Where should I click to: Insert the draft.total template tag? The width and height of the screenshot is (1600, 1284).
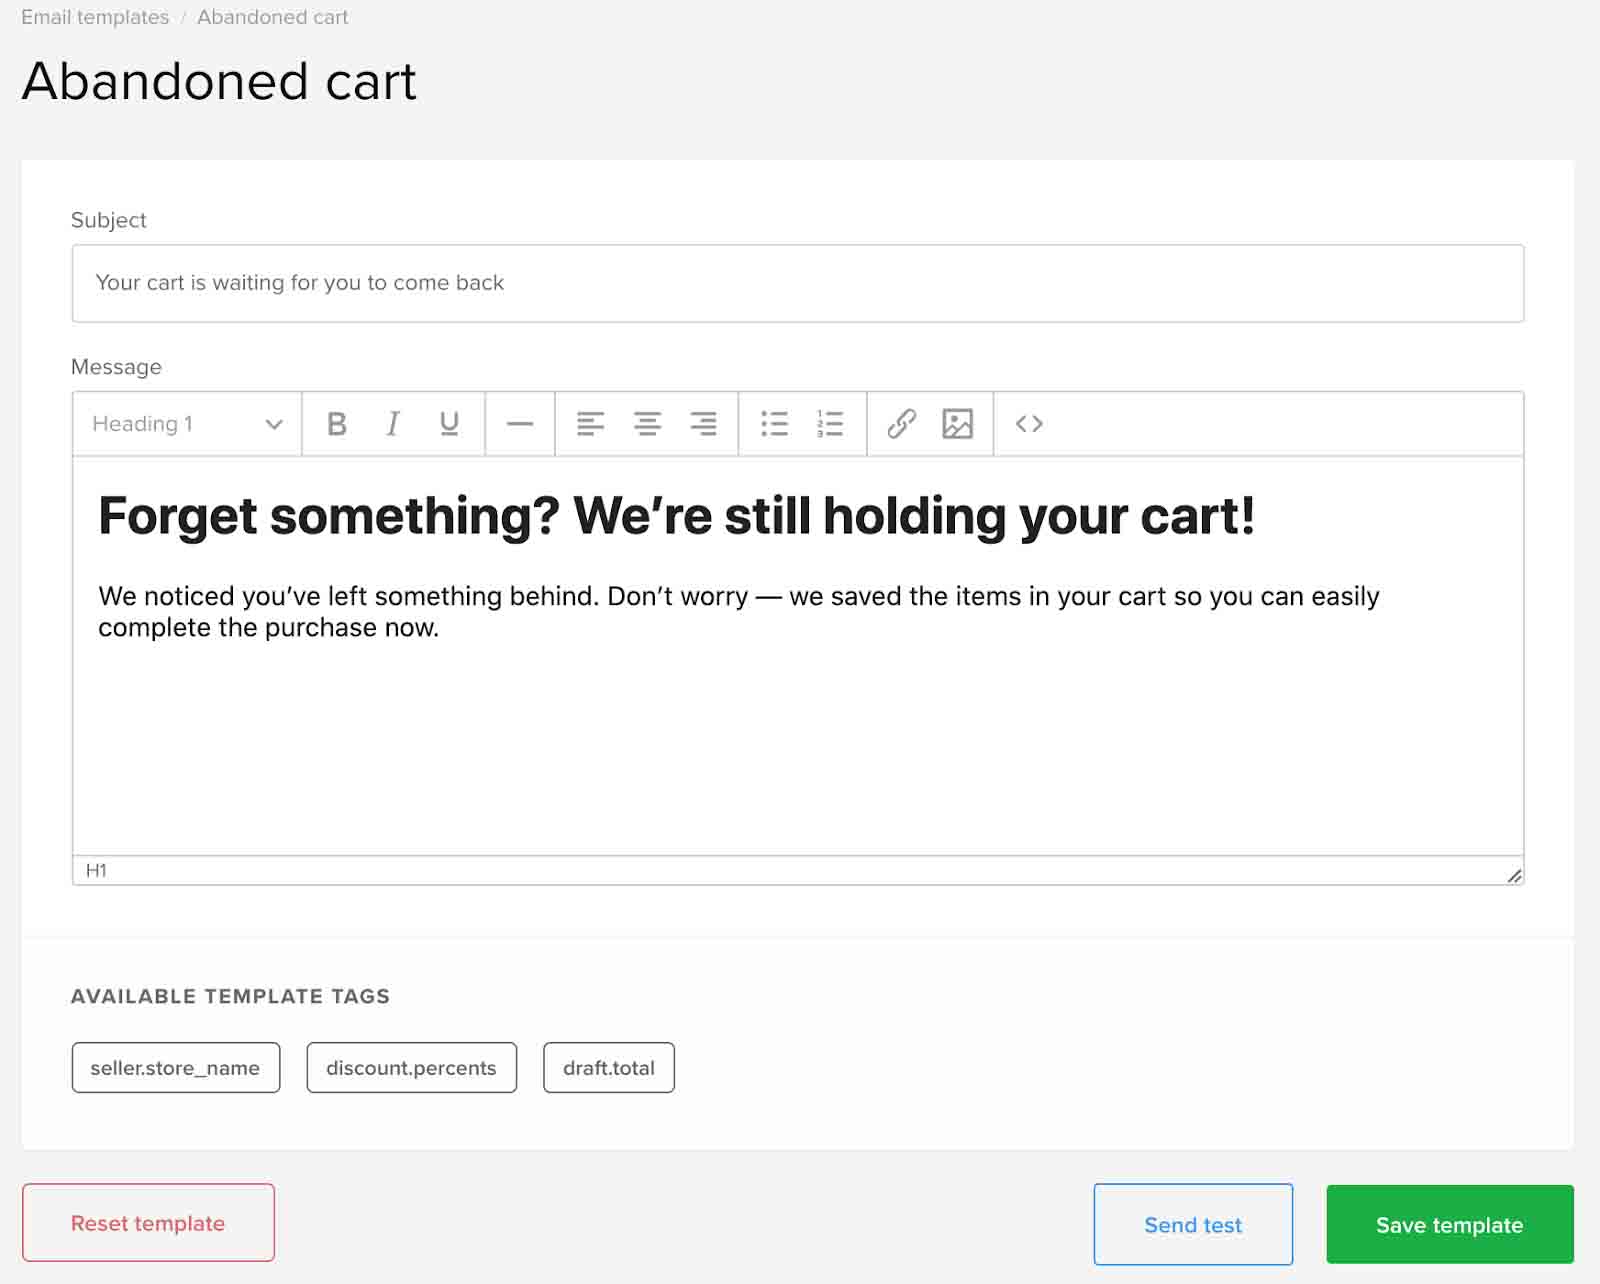(609, 1068)
